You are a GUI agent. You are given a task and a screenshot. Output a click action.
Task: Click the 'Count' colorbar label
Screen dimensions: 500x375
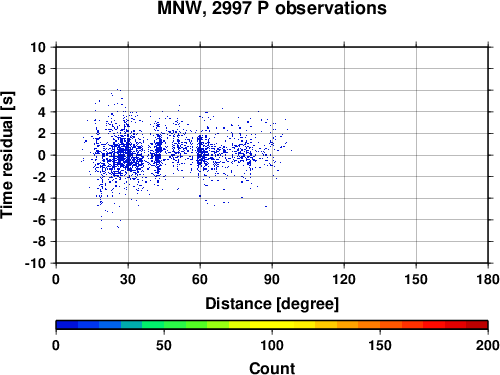pos(272,368)
